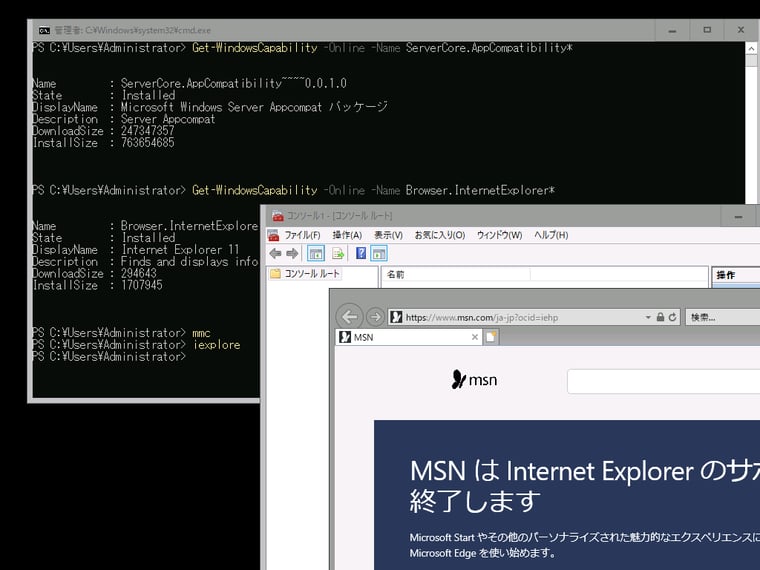The image size is (760, 570).
Task: Close the cmd.exe window
Action: (741, 30)
